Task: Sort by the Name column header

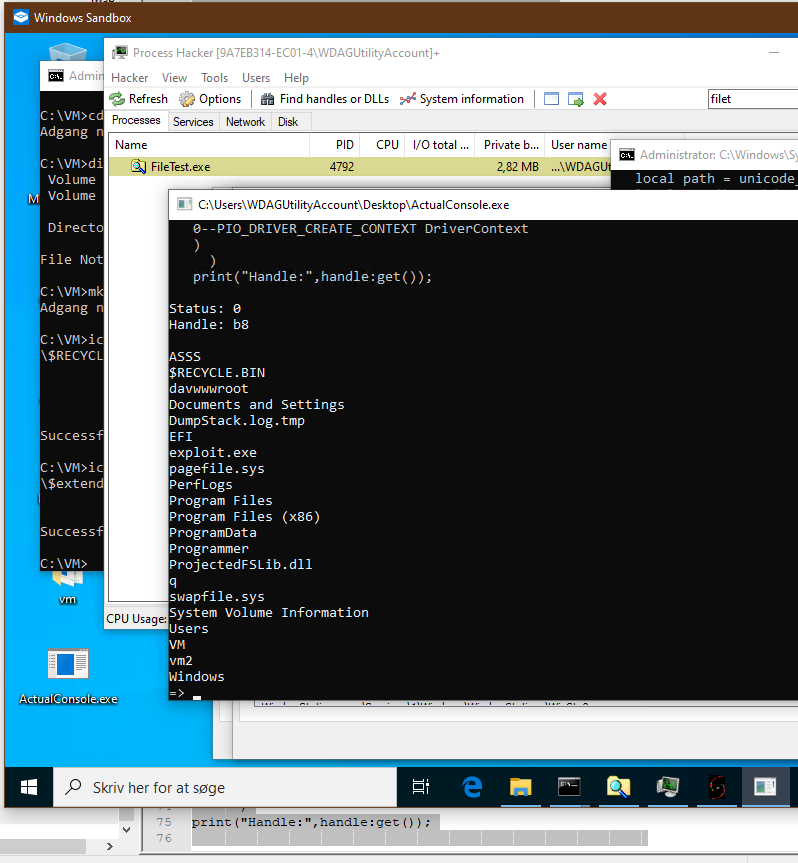Action: (209, 145)
